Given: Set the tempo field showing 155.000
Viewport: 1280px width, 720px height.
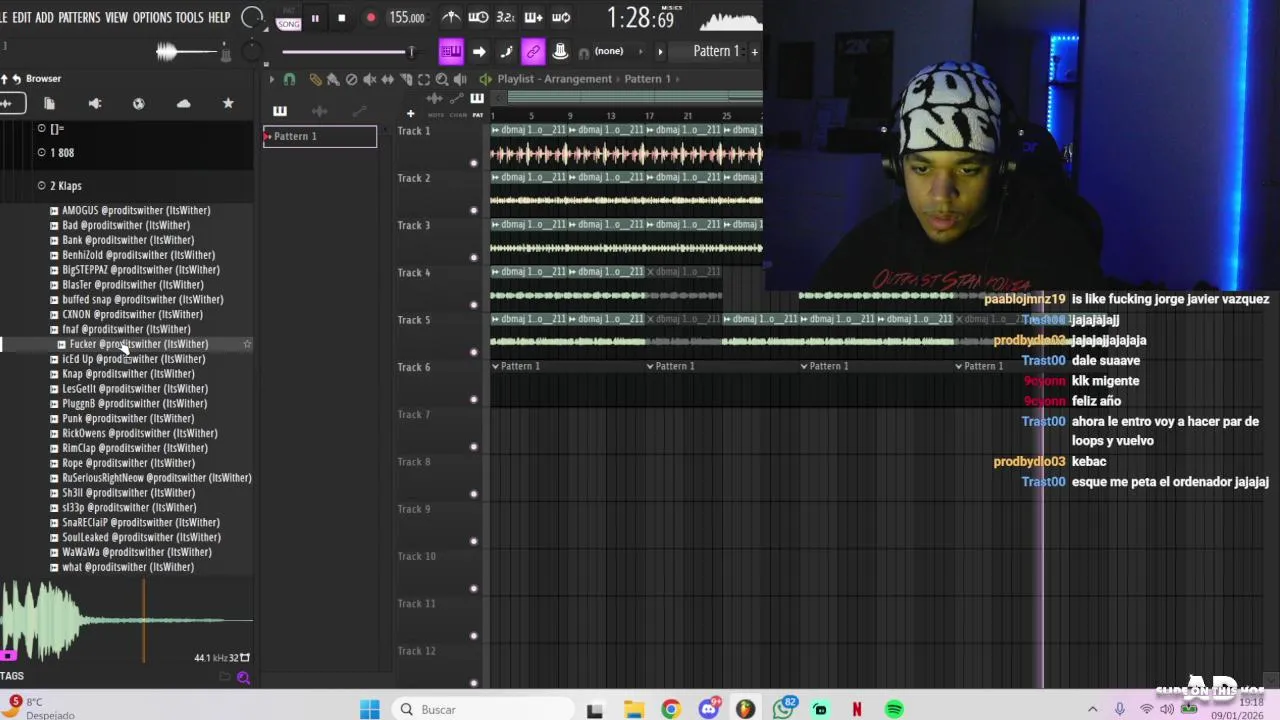Looking at the screenshot, I should [x=407, y=18].
